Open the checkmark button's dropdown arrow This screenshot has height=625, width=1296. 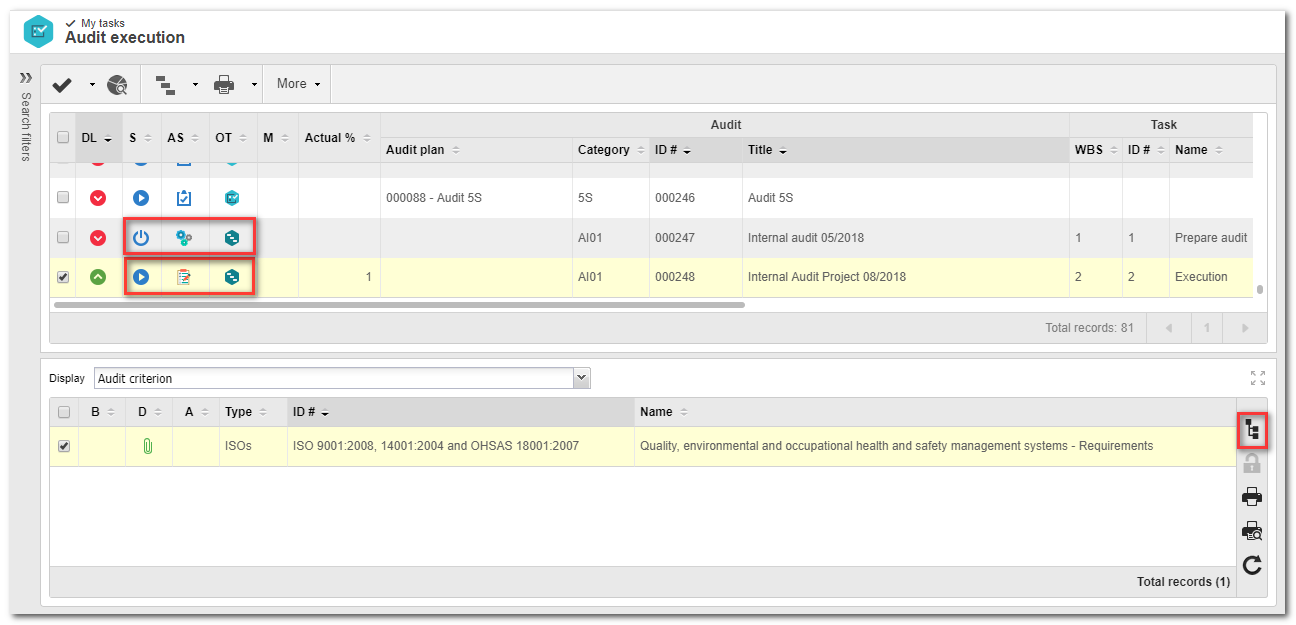pyautogui.click(x=92, y=85)
